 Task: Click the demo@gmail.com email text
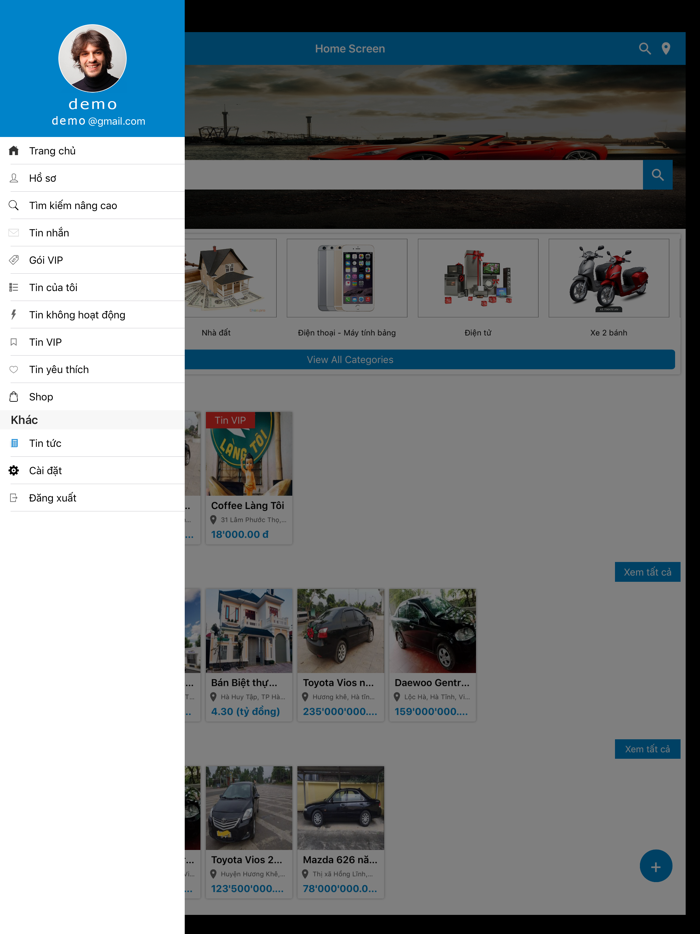coord(98,121)
